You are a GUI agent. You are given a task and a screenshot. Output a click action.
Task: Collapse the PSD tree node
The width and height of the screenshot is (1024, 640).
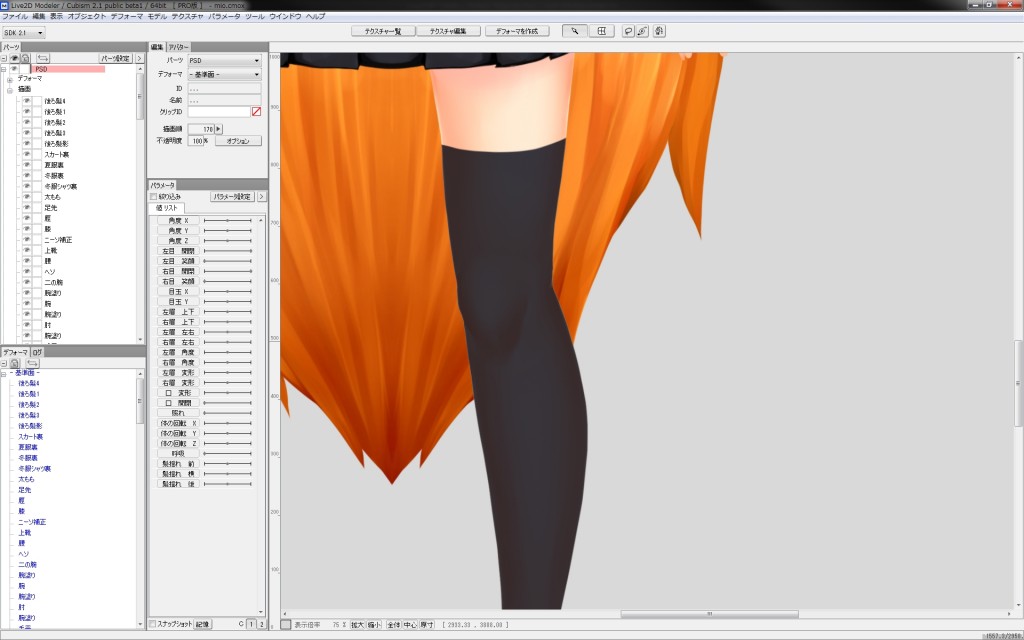(x=3, y=69)
